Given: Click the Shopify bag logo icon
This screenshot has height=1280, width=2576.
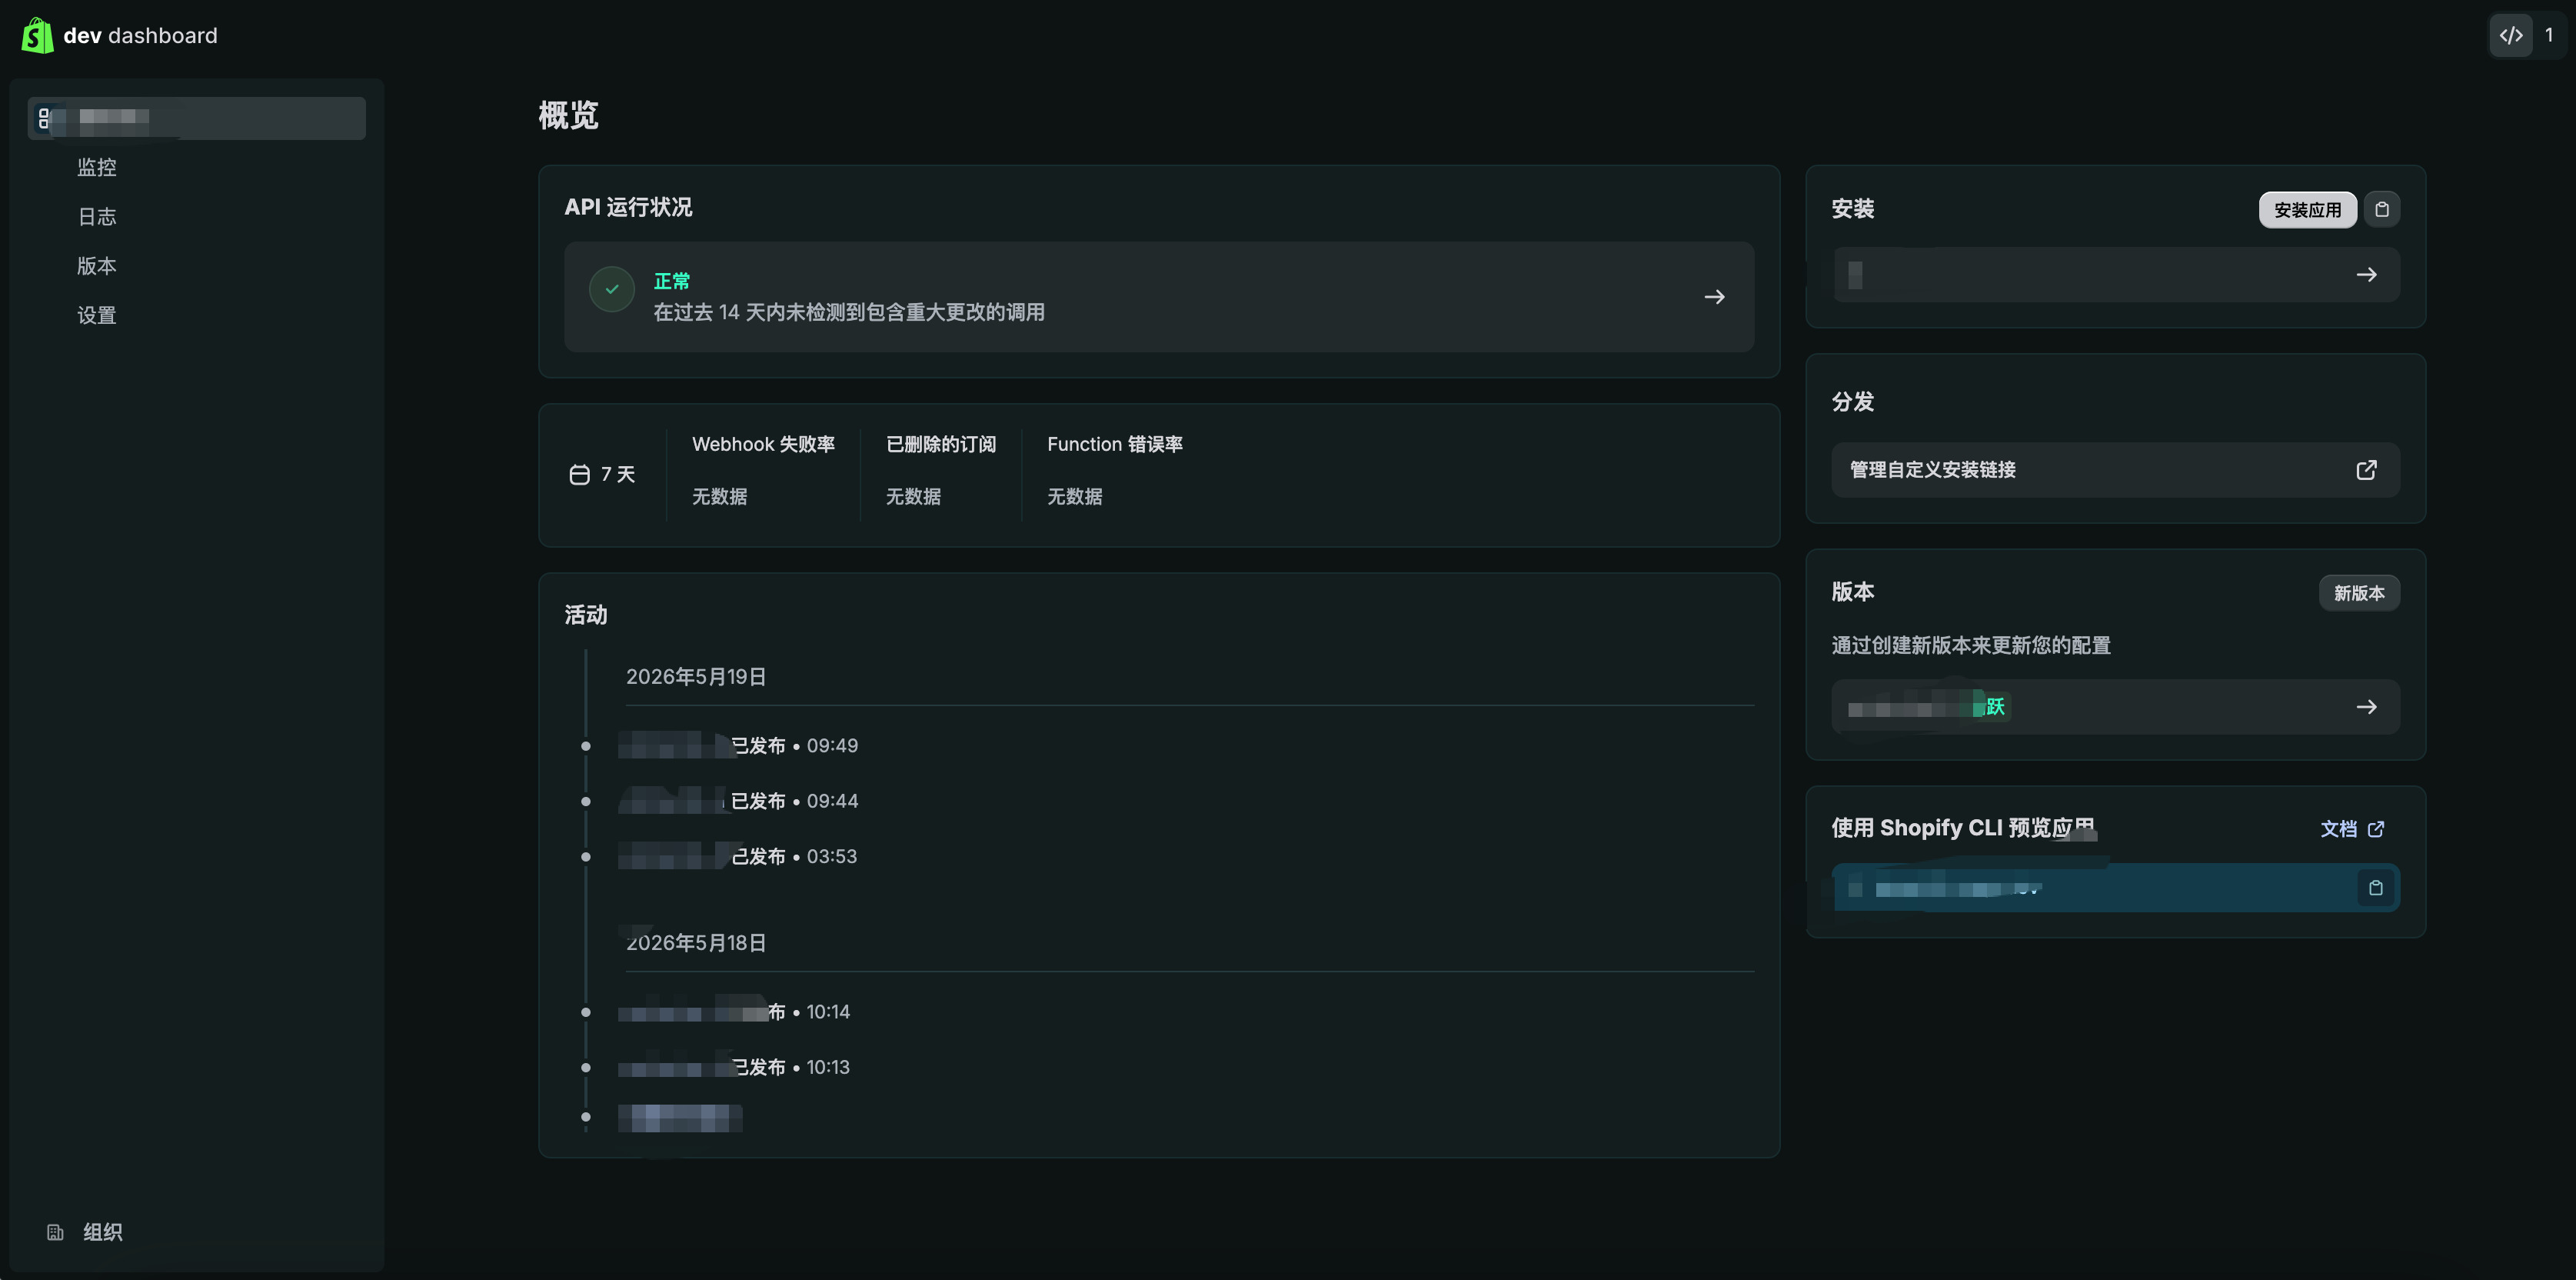Looking at the screenshot, I should [37, 36].
